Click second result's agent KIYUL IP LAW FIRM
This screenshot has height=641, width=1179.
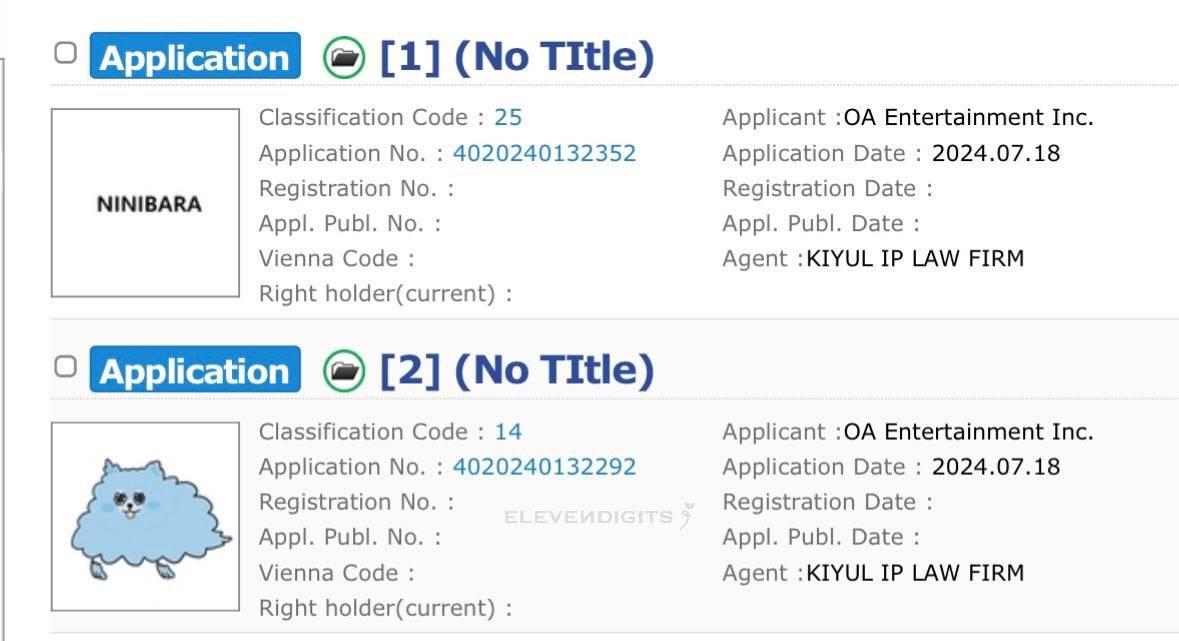(915, 573)
